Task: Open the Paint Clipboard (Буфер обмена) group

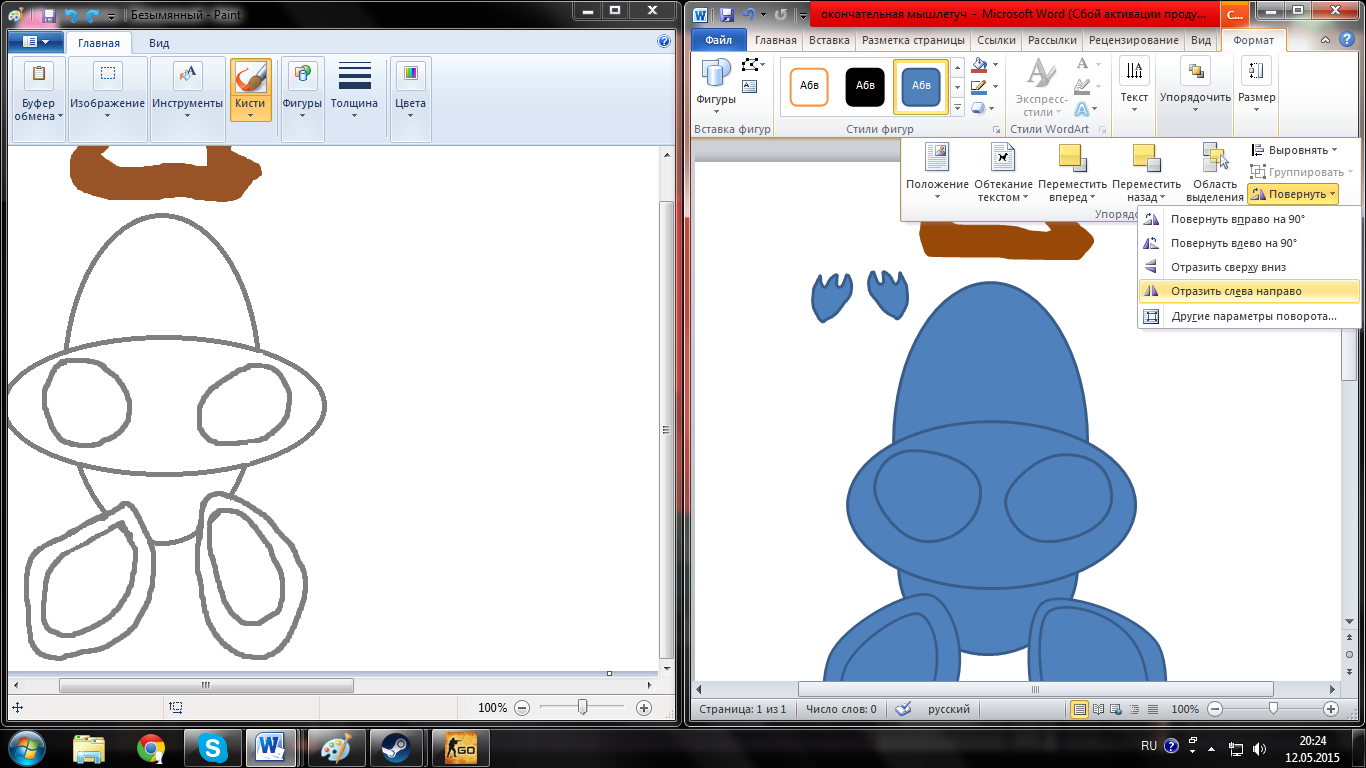Action: (x=39, y=96)
